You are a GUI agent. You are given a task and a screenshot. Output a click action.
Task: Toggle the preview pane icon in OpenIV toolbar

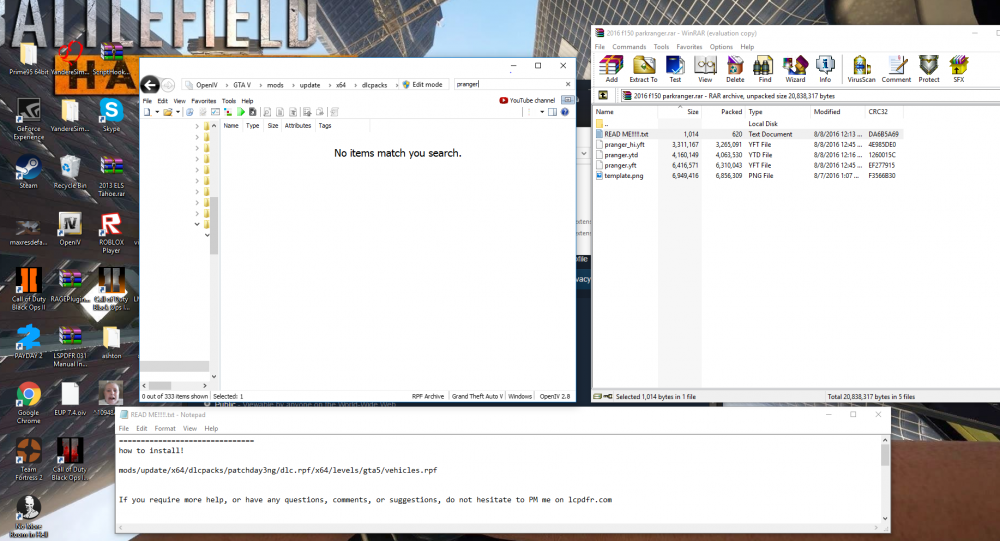[552, 112]
